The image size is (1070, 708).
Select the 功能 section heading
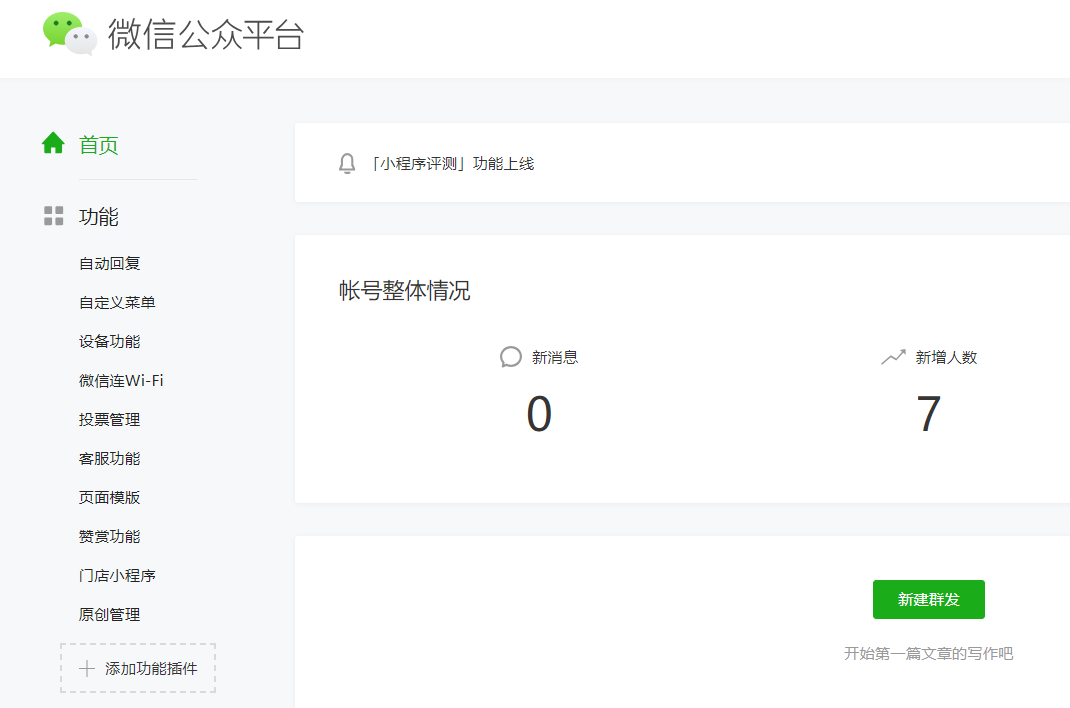pos(99,217)
